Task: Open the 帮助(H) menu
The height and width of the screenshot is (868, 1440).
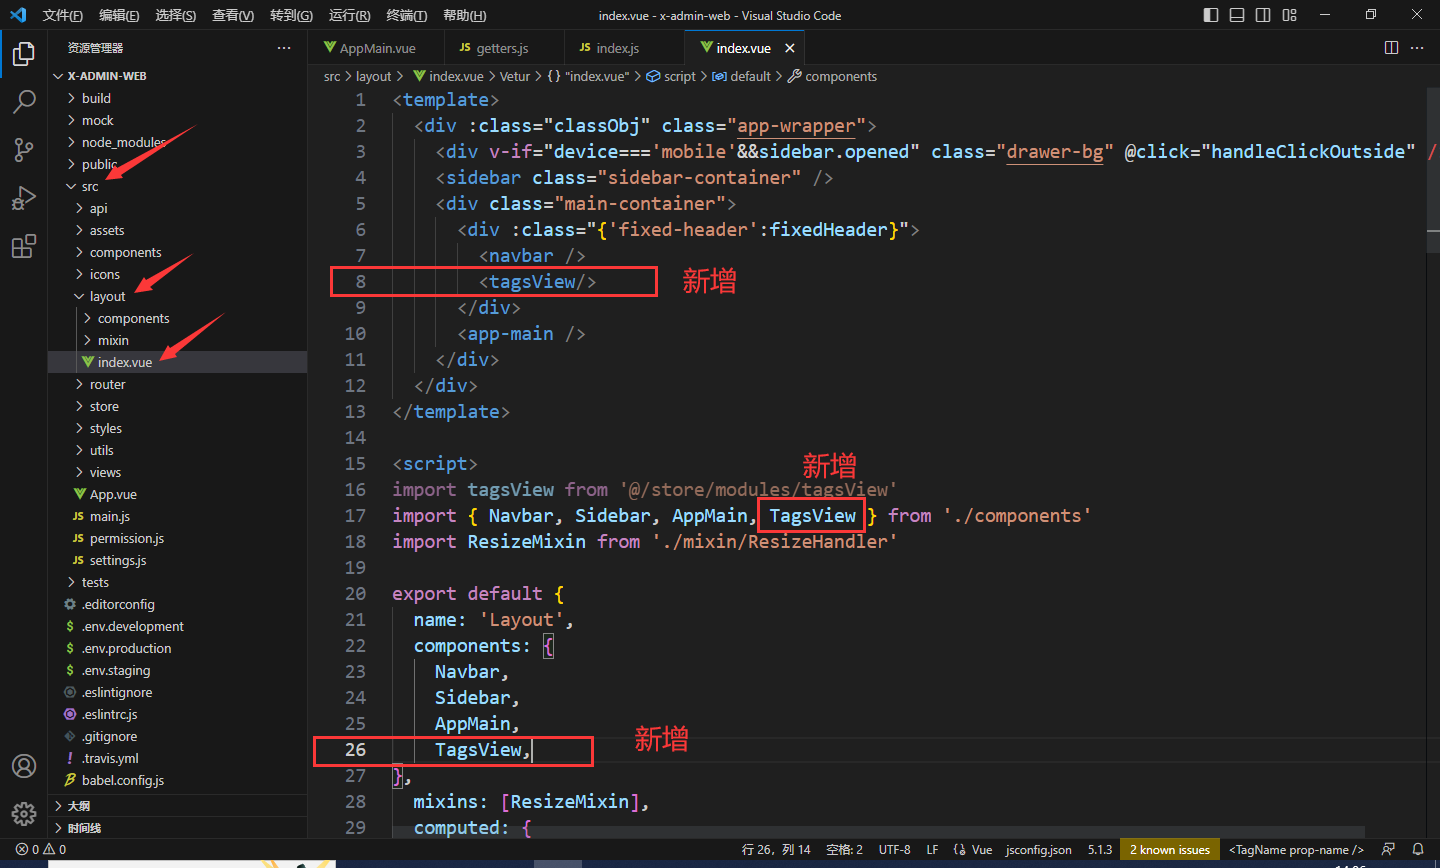Action: (x=464, y=15)
